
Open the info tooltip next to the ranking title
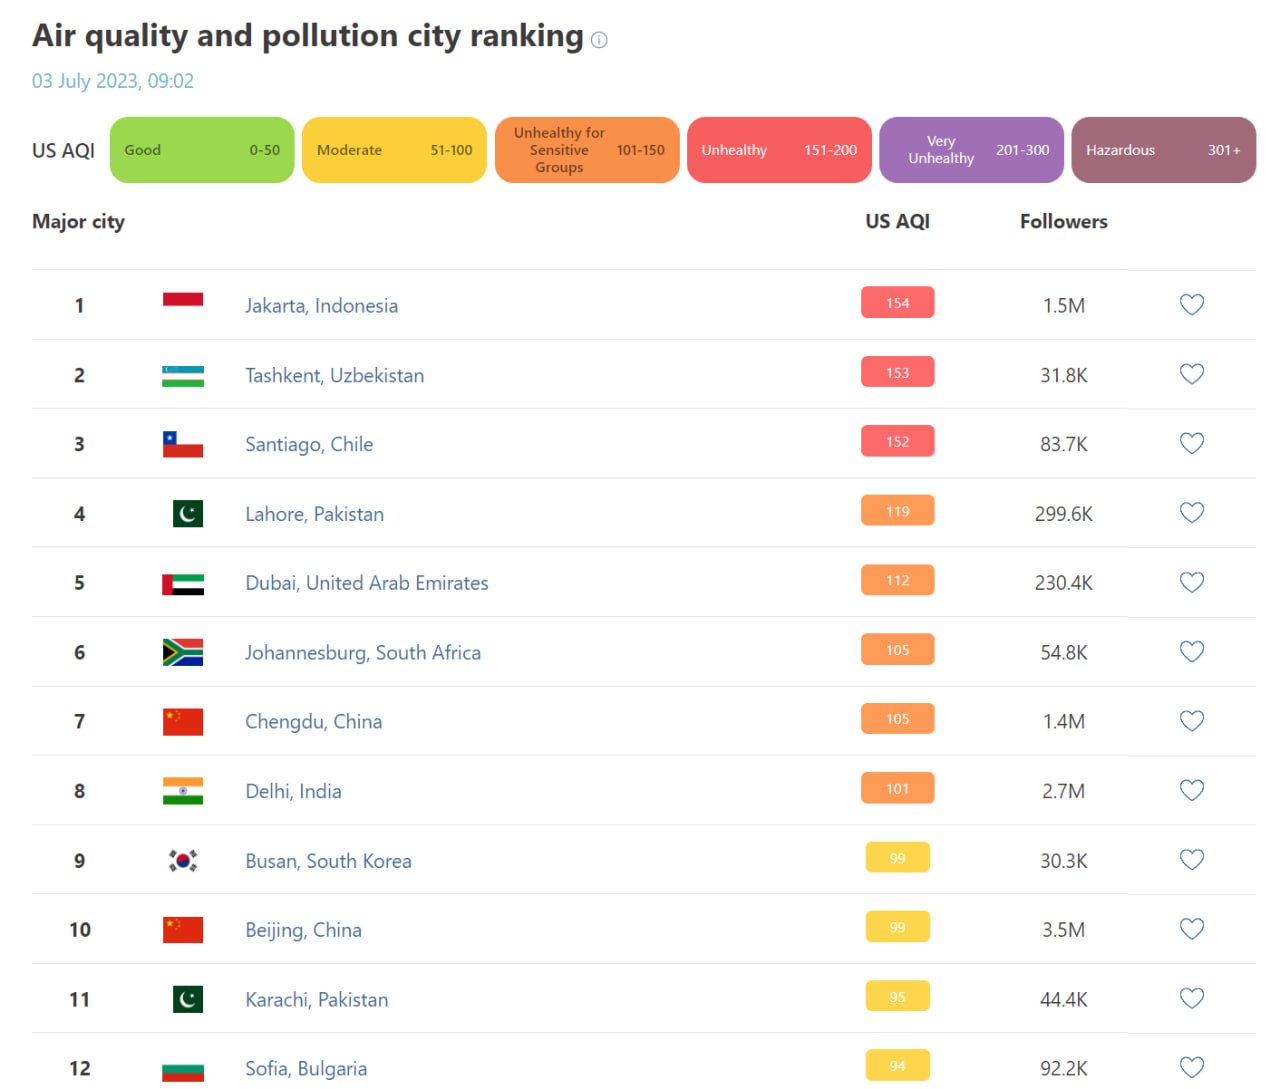[x=598, y=40]
